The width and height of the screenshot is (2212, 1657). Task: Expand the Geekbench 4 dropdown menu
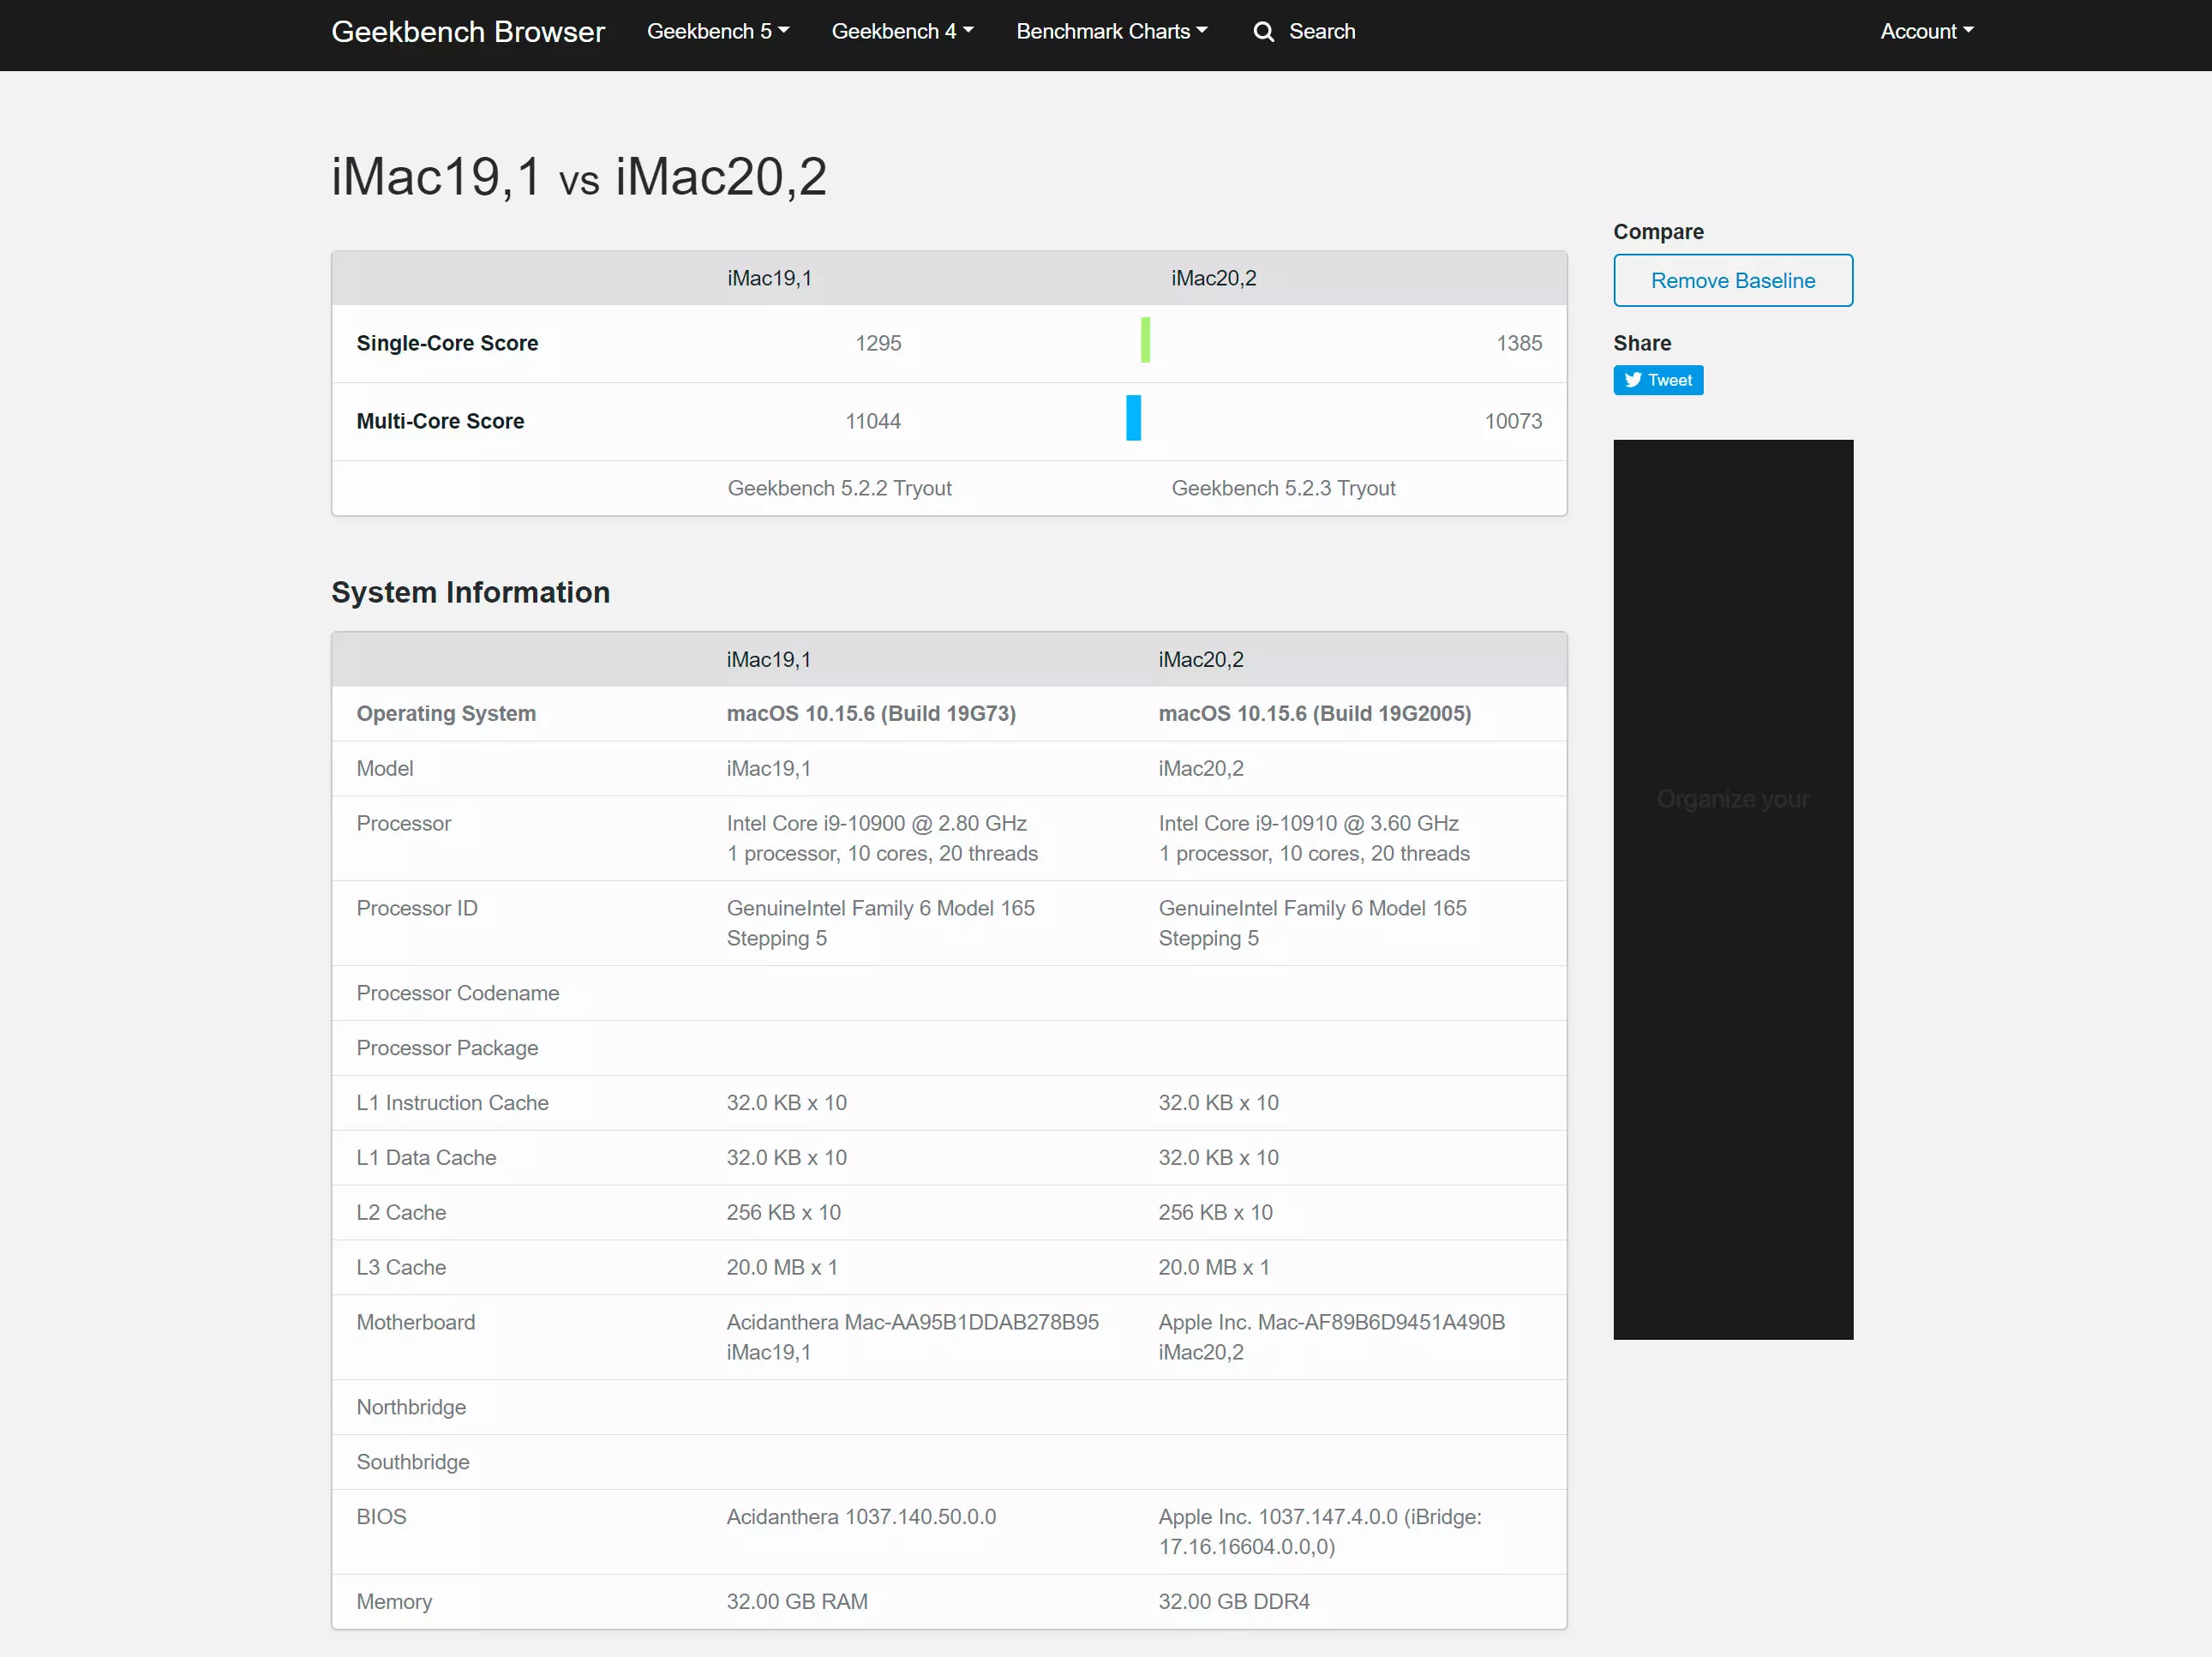point(902,31)
